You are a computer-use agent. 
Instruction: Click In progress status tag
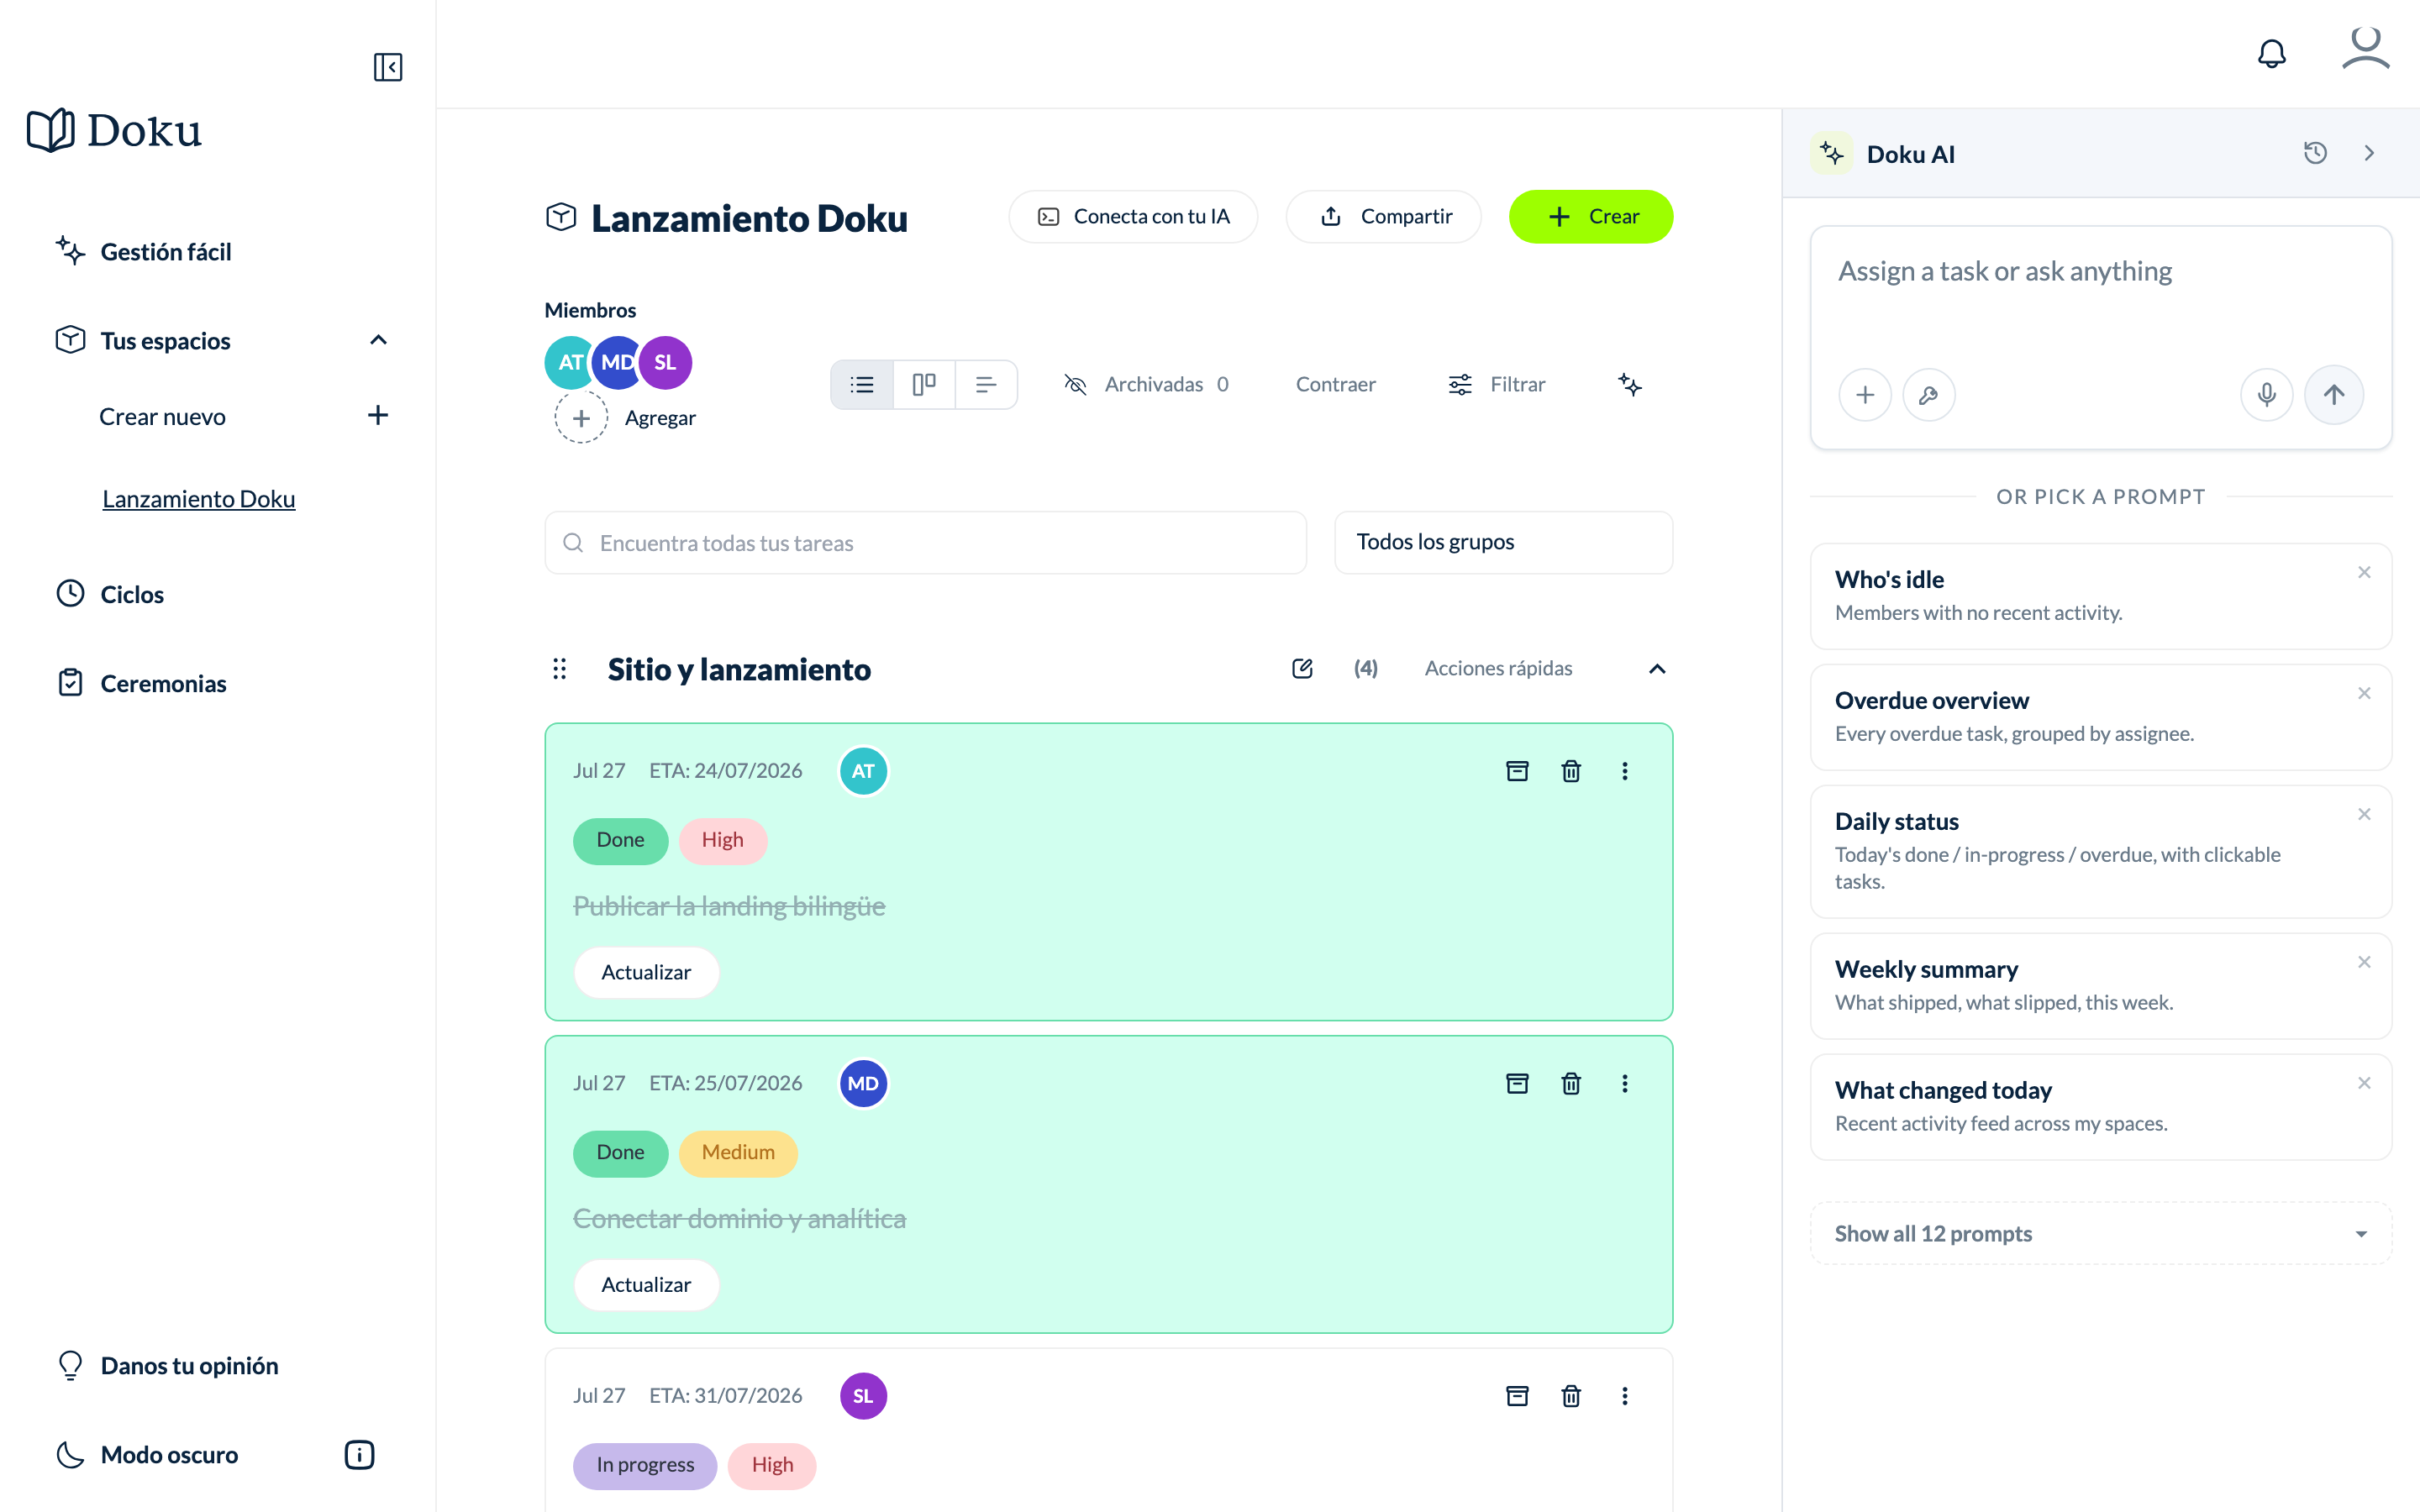pos(645,1464)
